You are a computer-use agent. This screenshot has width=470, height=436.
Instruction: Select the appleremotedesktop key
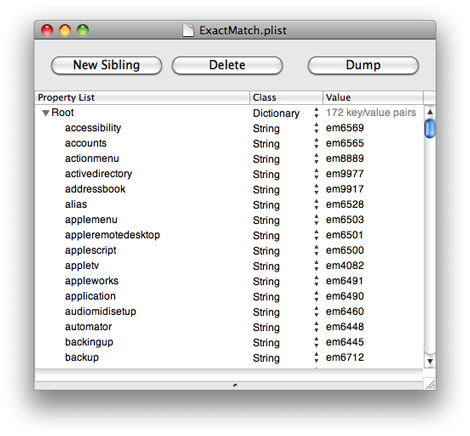pyautogui.click(x=113, y=235)
